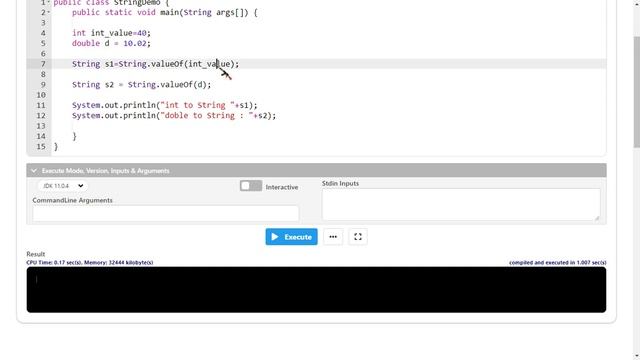Image resolution: width=640 pixels, height=360 pixels.
Task: Open the three-dots more options button
Action: point(333,237)
